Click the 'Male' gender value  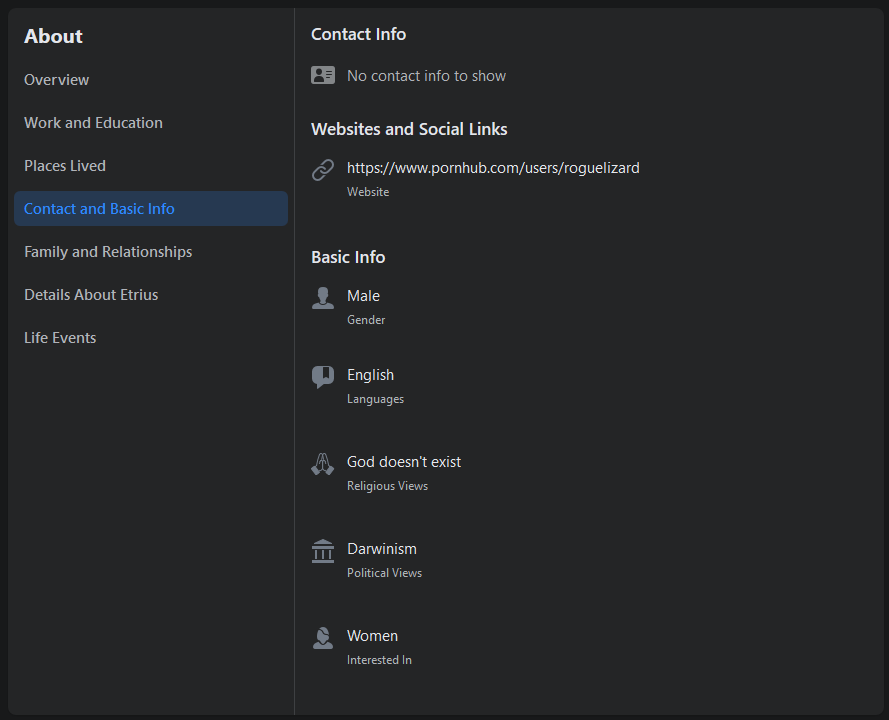[363, 296]
